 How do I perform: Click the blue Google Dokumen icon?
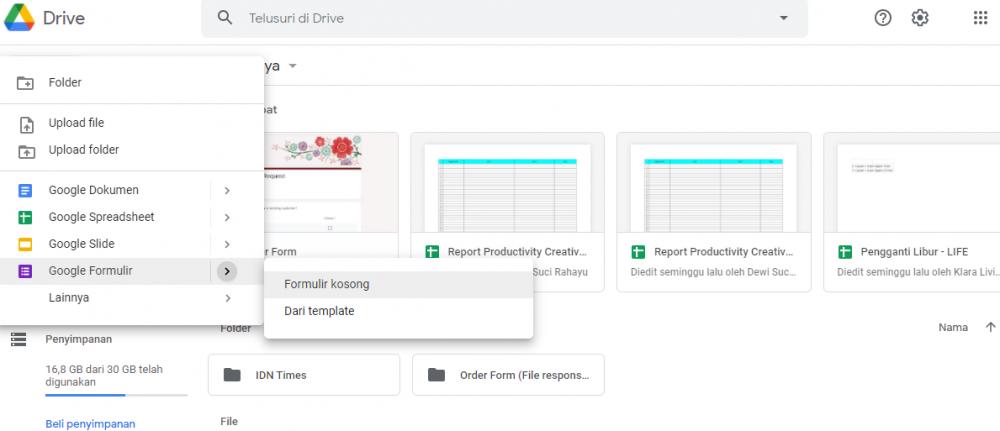[25, 191]
